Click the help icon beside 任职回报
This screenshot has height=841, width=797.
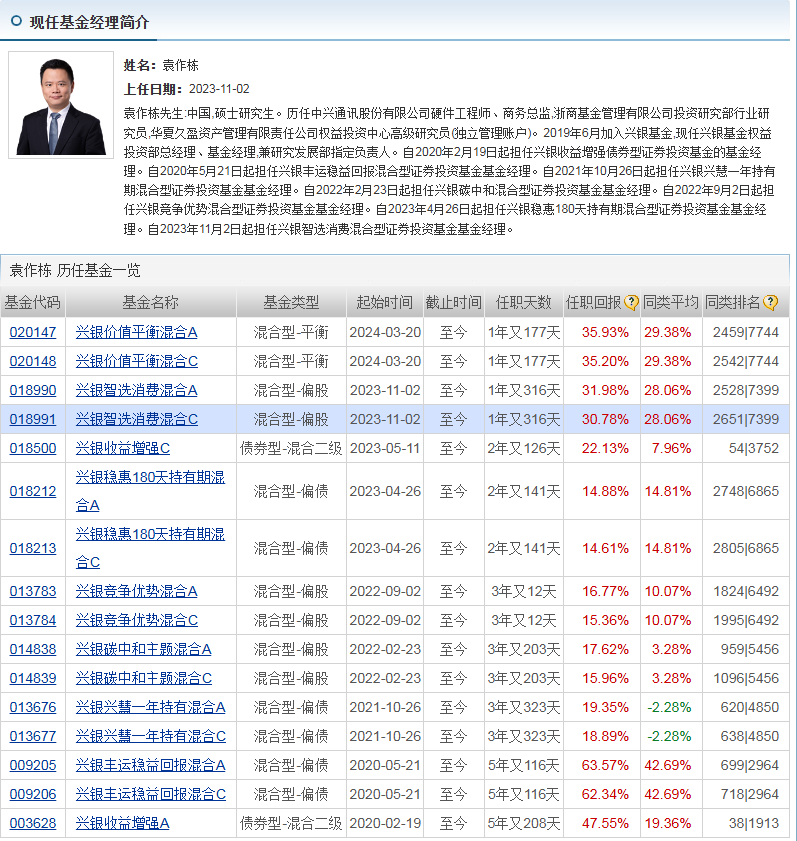pos(631,303)
